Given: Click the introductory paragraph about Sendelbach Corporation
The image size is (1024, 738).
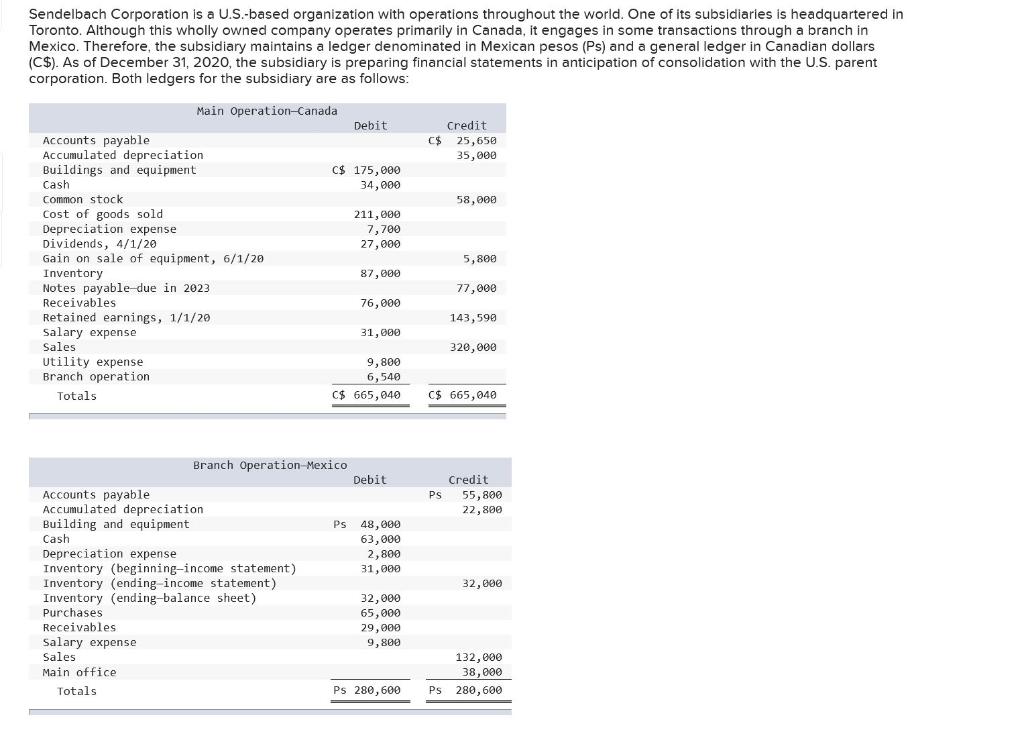Looking at the screenshot, I should pos(466,46).
